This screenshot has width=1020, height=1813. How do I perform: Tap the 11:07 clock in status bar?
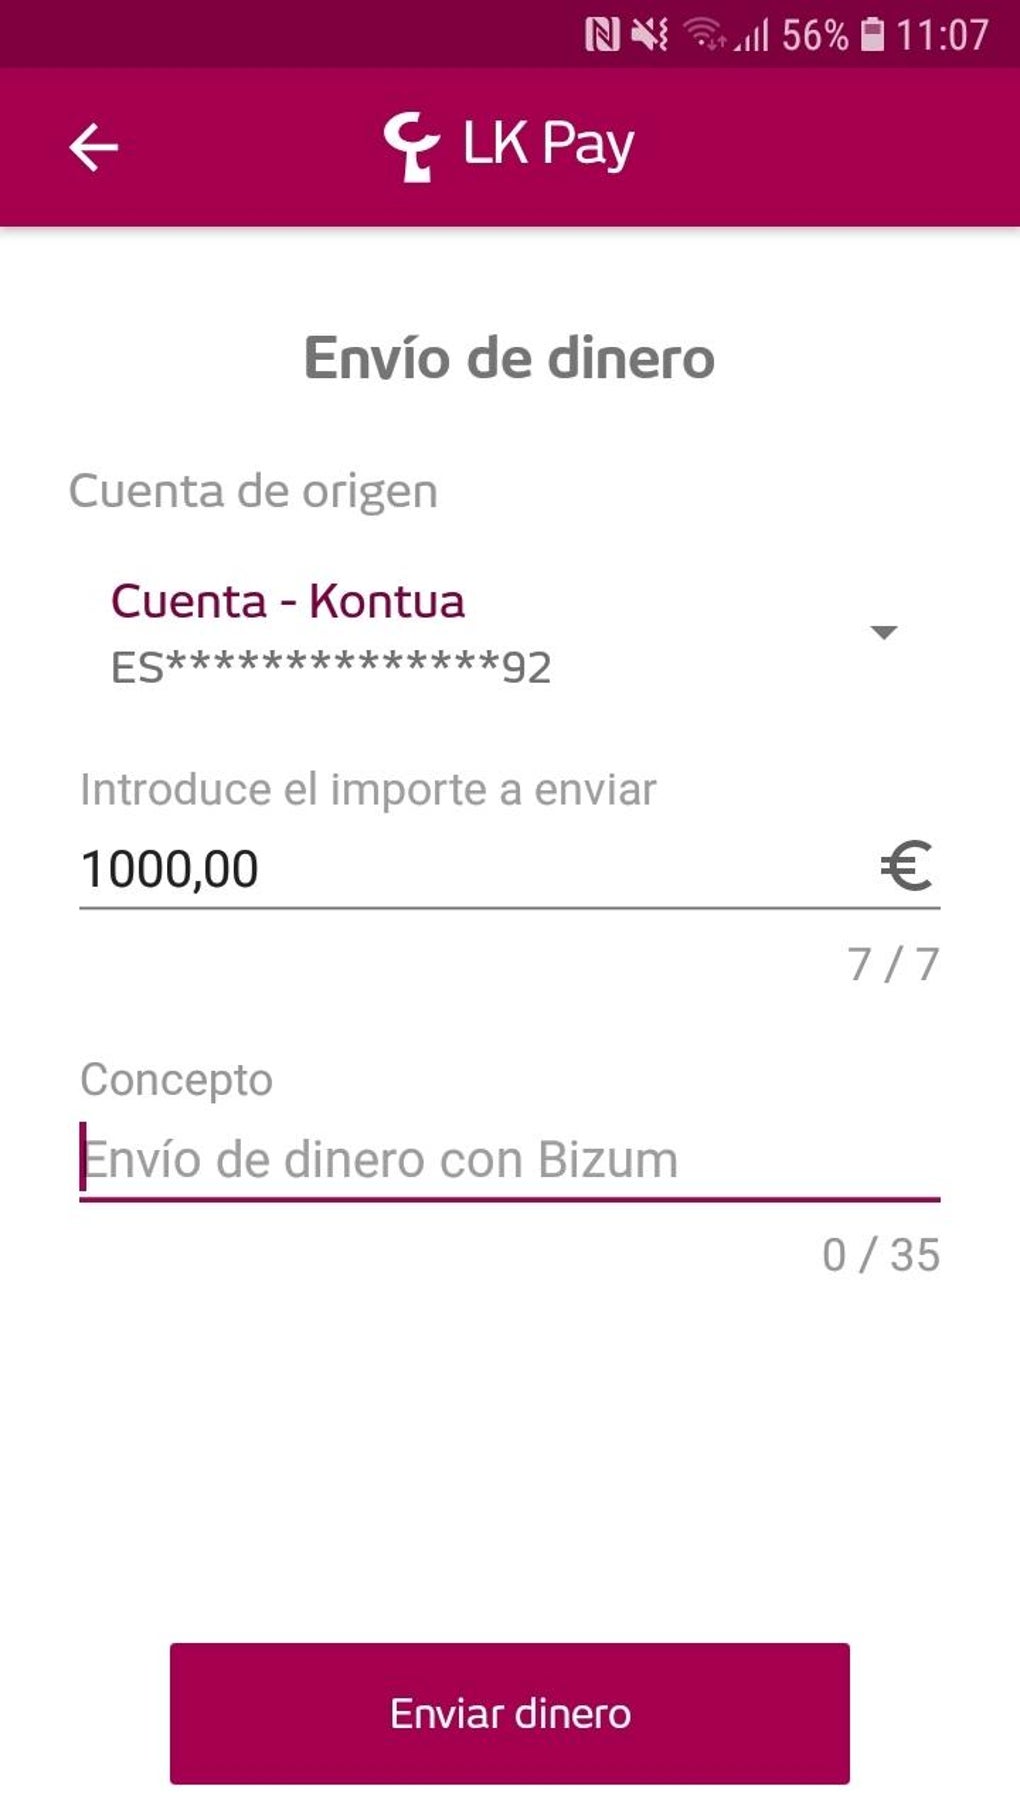[942, 36]
